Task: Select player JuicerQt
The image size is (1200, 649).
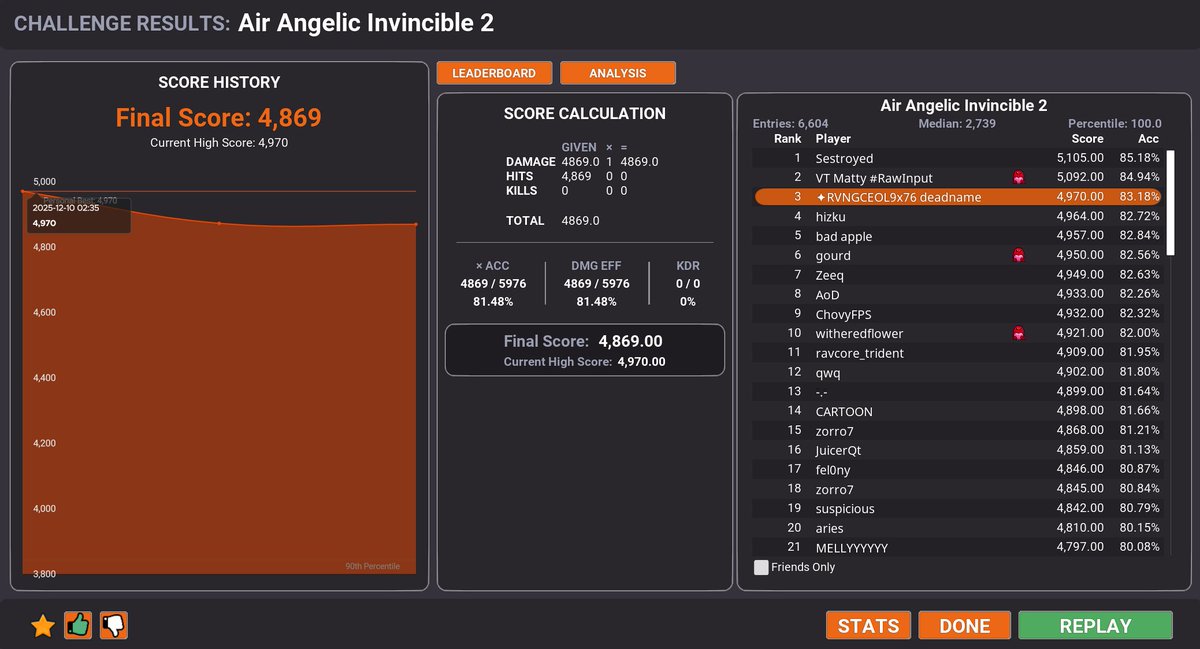Action: [x=959, y=450]
